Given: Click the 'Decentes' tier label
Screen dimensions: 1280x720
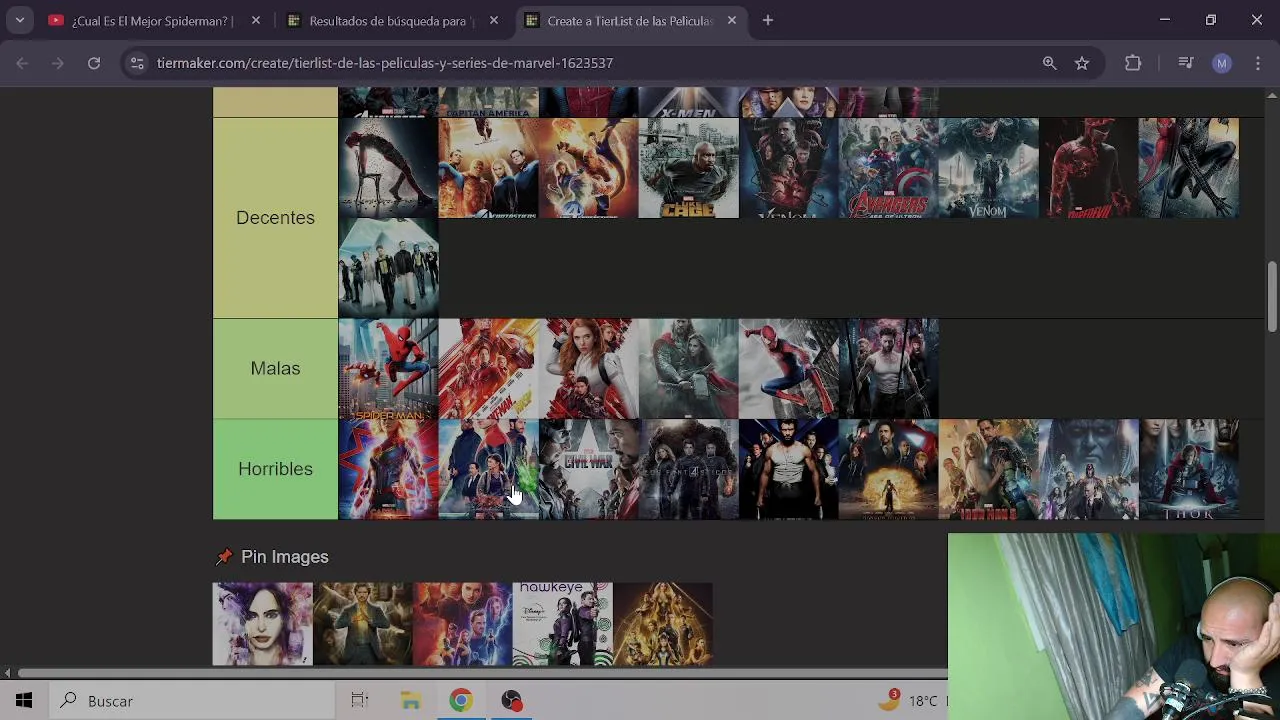Looking at the screenshot, I should tap(275, 218).
